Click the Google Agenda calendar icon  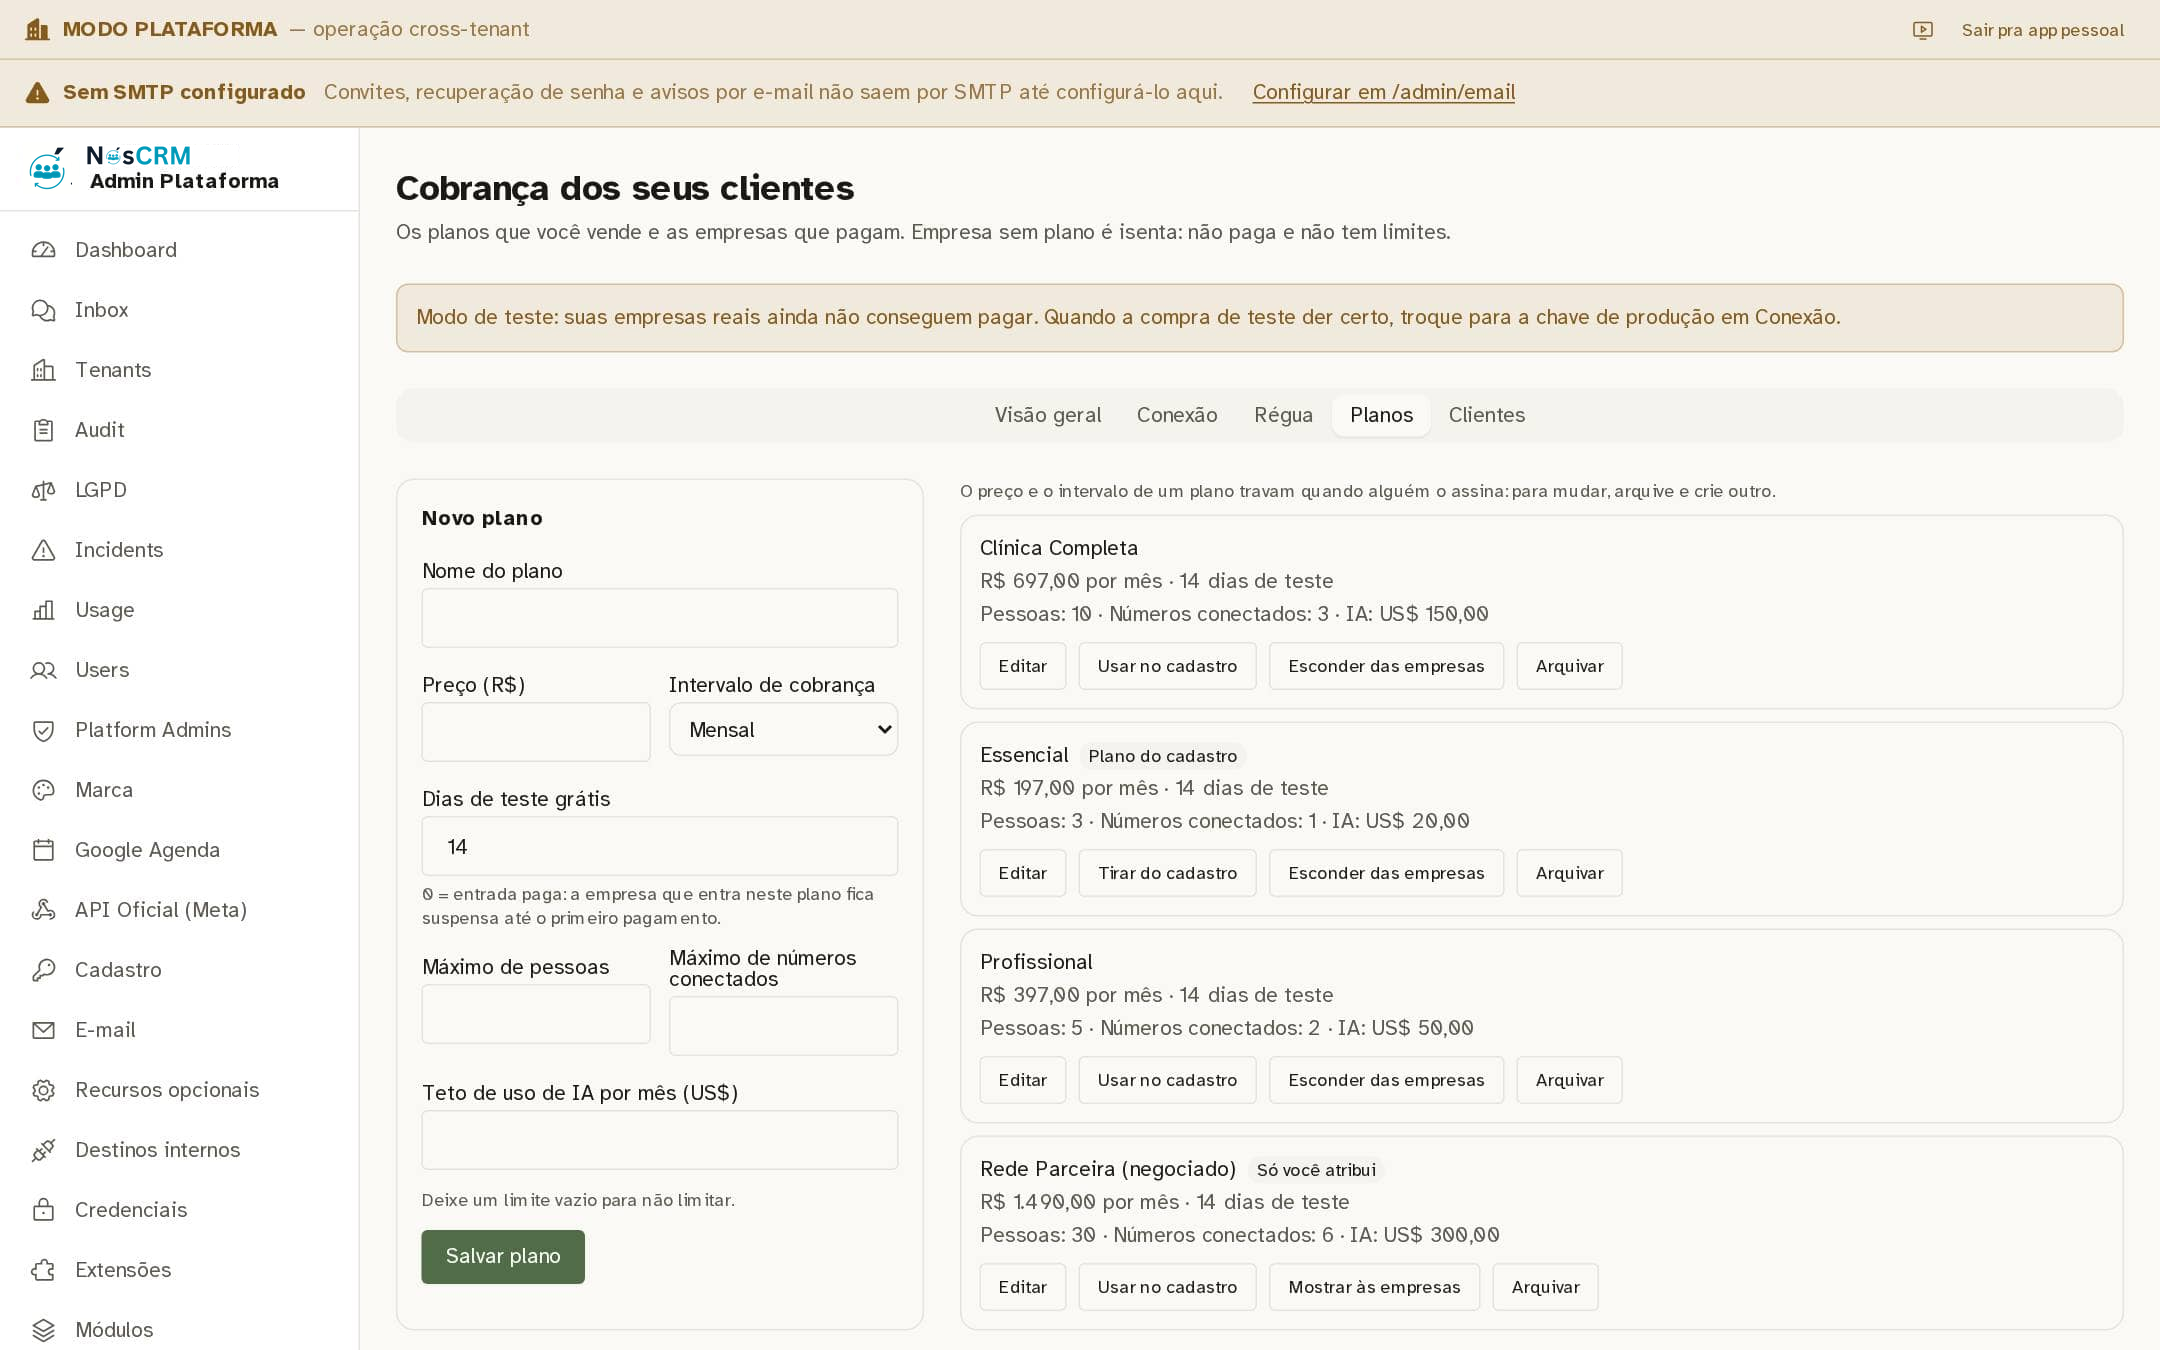click(x=43, y=850)
